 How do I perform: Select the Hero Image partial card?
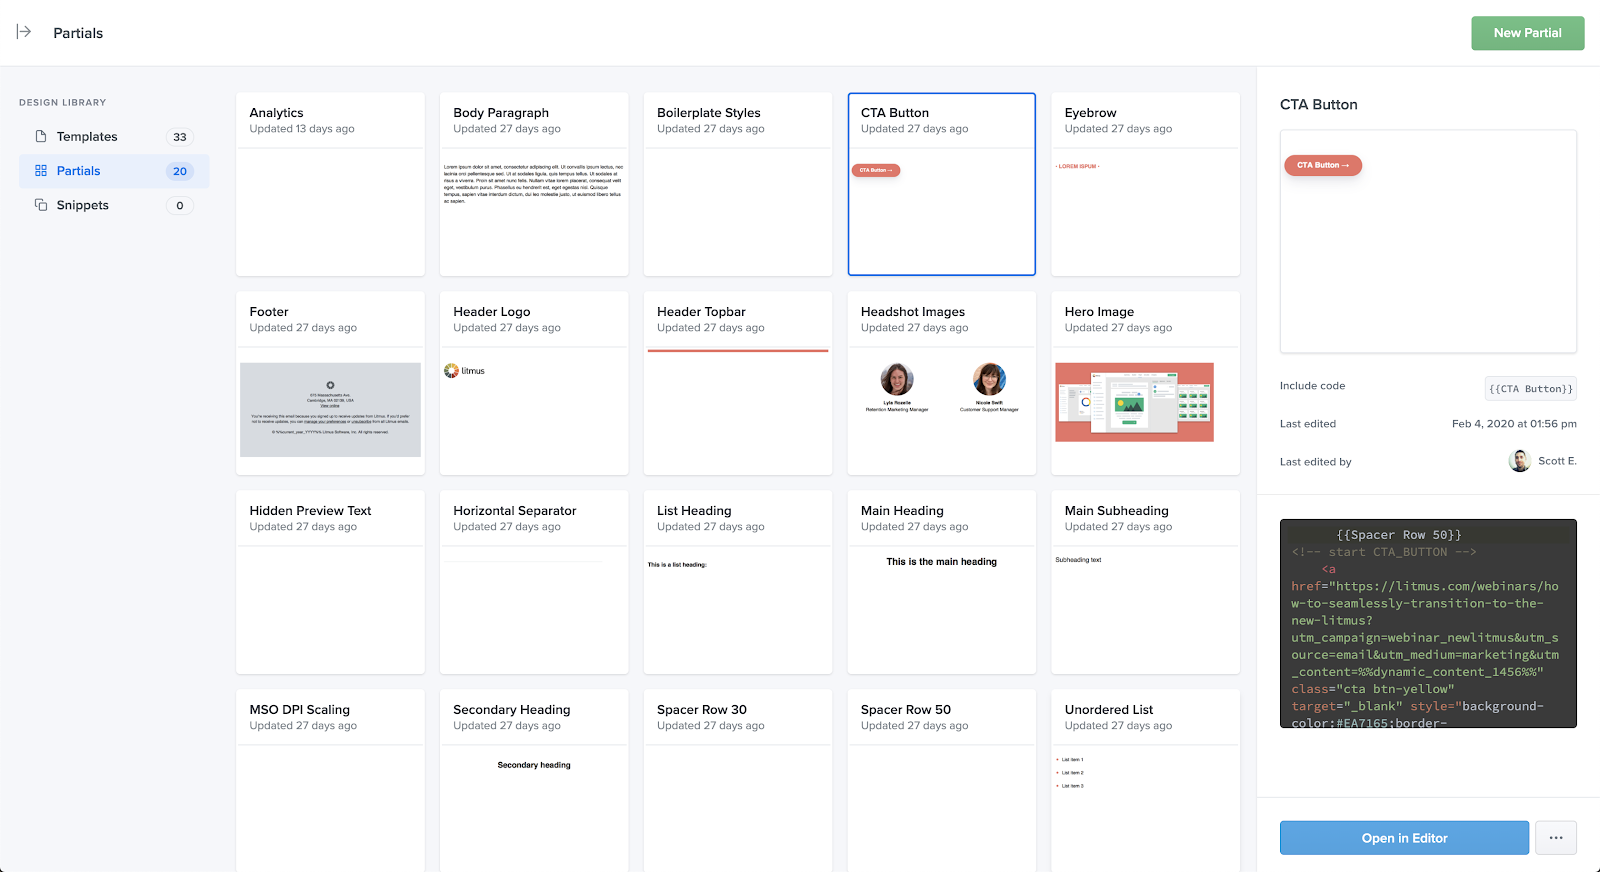pyautogui.click(x=1145, y=383)
